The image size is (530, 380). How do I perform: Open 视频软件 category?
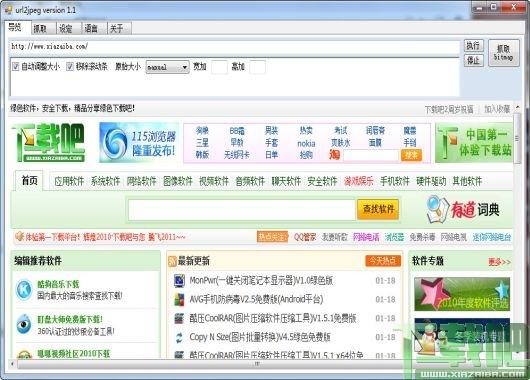[x=214, y=181]
